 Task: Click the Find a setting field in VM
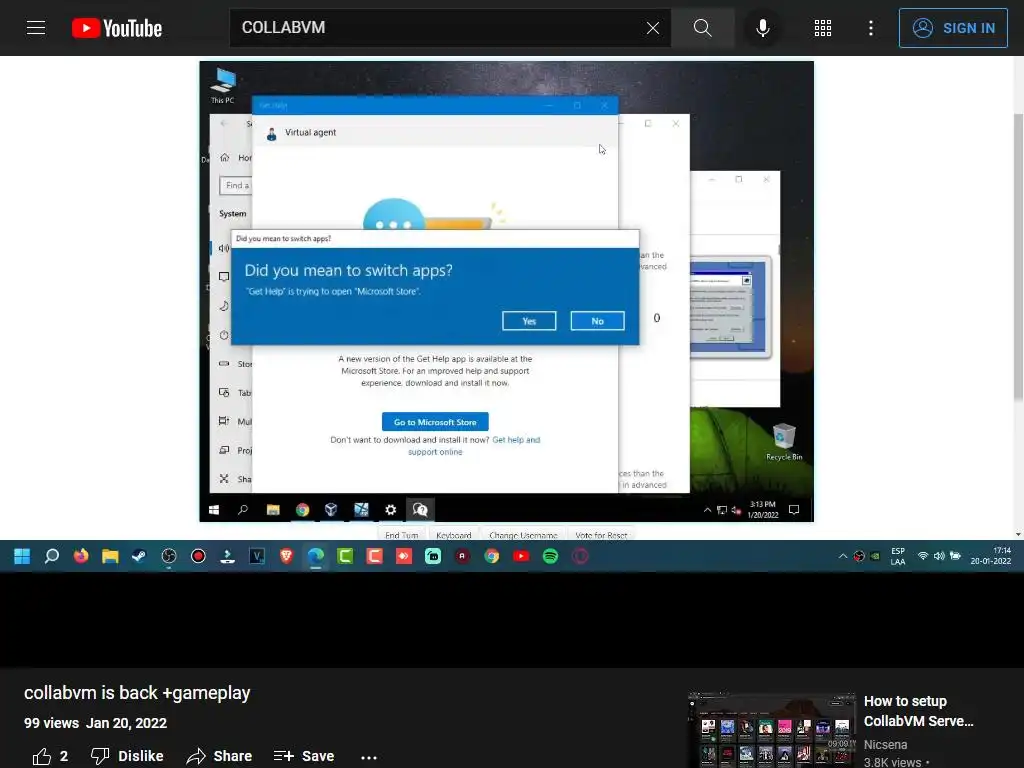click(x=236, y=185)
